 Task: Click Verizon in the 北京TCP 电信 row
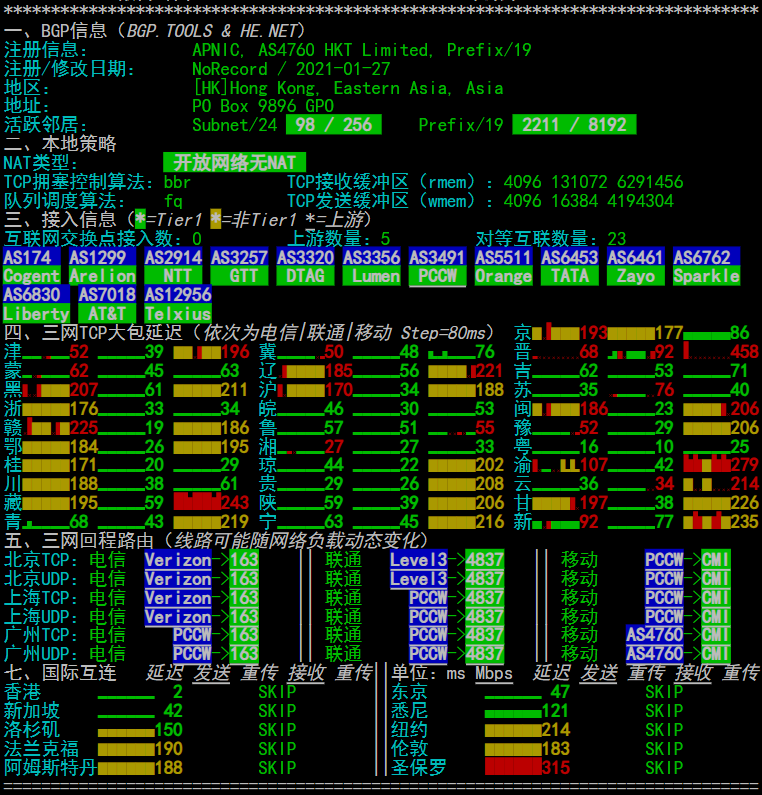[178, 560]
